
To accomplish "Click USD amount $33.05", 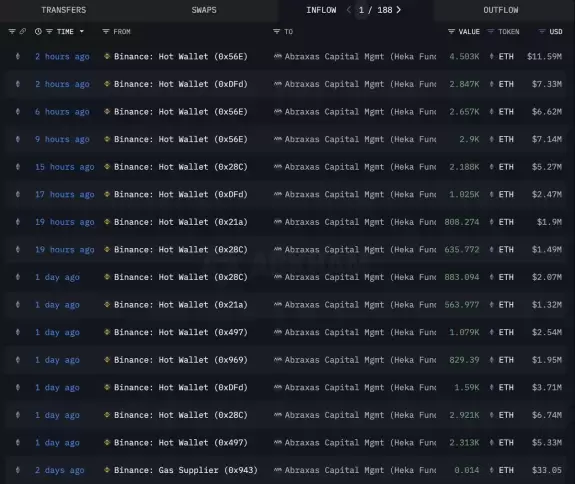I will point(547,470).
